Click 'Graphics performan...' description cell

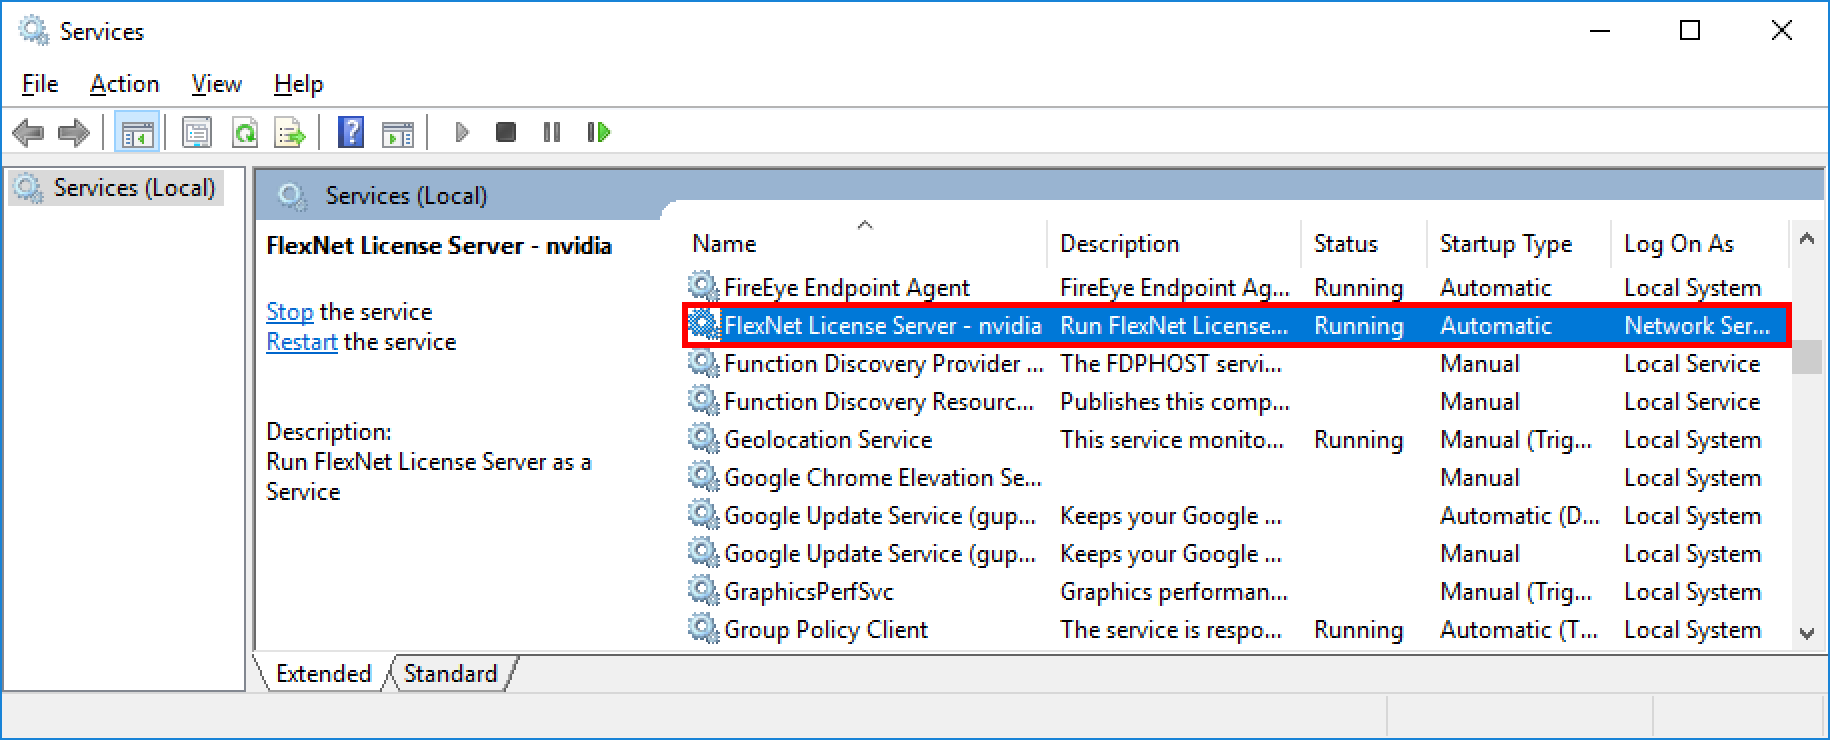pyautogui.click(x=1174, y=591)
